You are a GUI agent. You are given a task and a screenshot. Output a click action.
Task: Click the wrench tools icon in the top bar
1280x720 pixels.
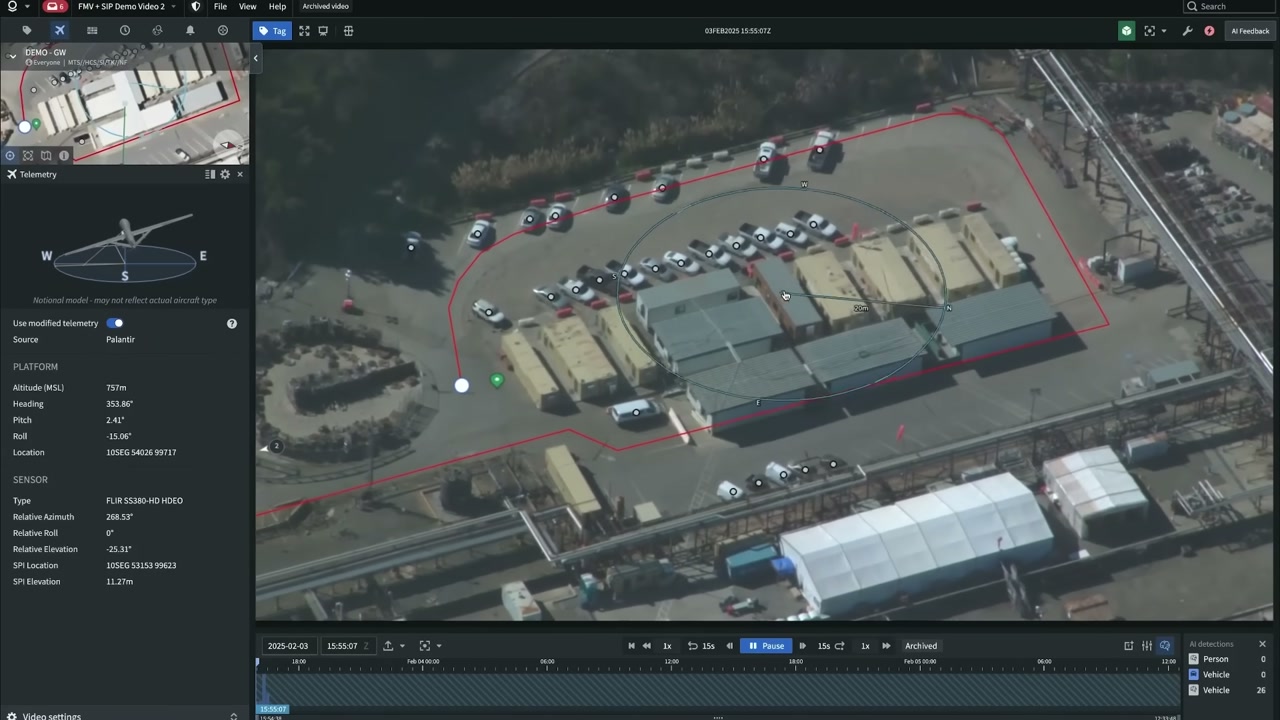tap(1187, 31)
